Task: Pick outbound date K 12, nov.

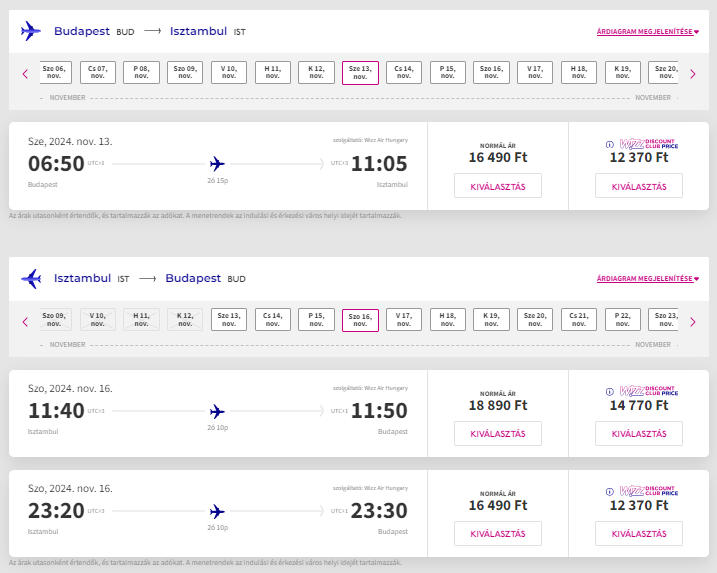Action: pos(316,72)
